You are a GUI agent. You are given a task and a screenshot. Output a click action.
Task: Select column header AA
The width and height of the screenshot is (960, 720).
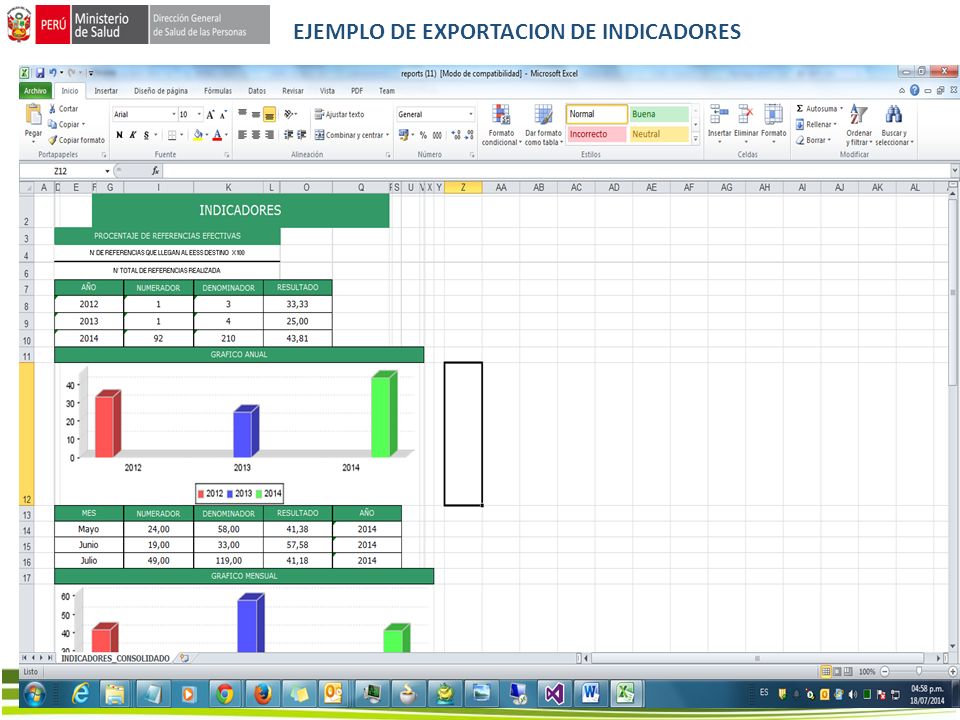point(501,187)
